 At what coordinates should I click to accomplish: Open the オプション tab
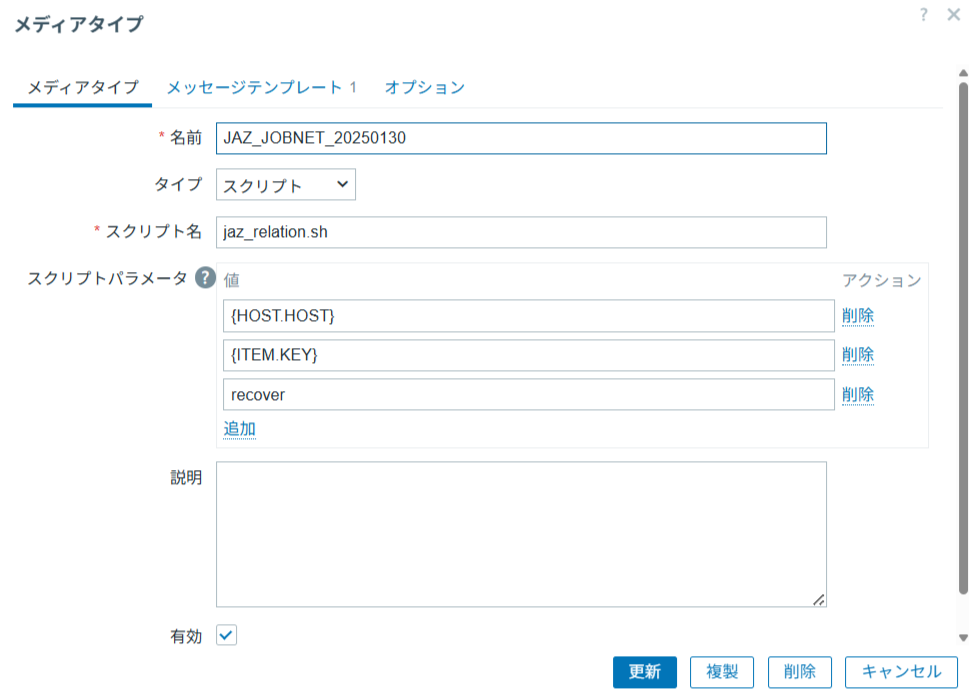click(425, 88)
